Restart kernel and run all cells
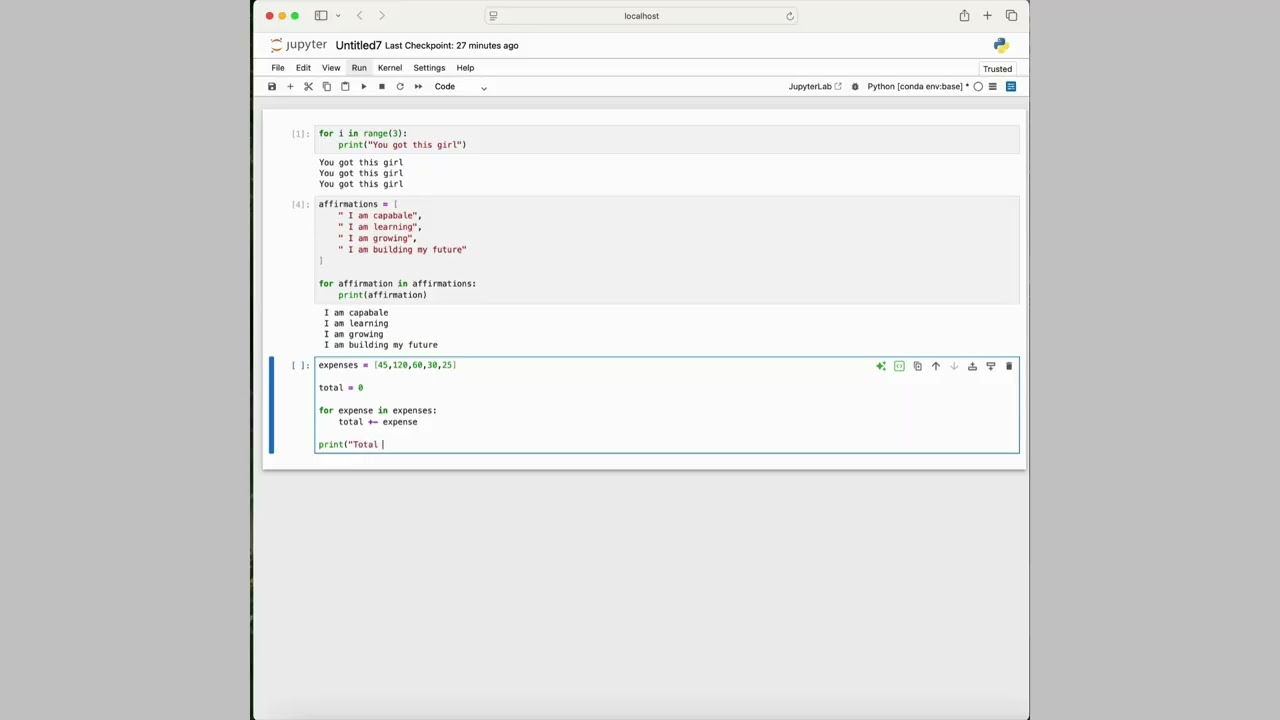Viewport: 1280px width, 720px height. pos(418,87)
